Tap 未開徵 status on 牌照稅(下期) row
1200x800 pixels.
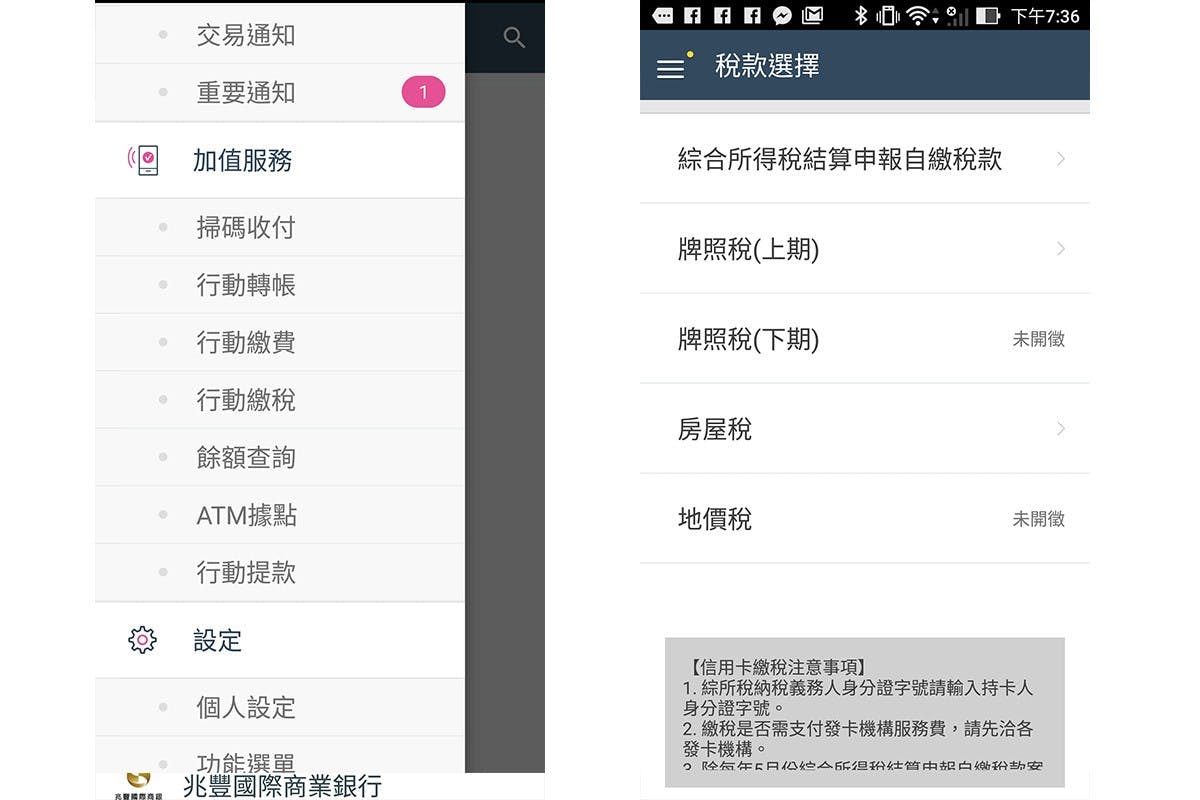pos(1038,339)
